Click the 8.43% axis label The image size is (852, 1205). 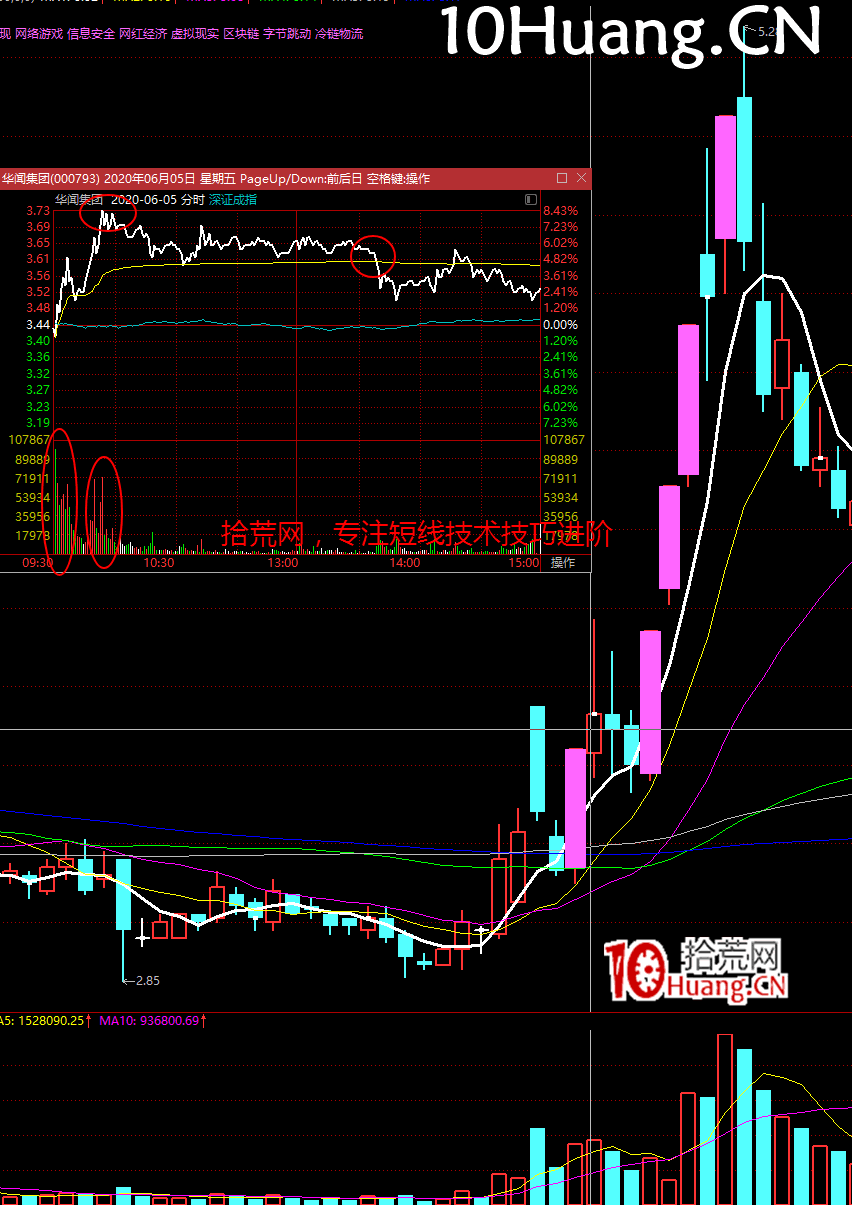(x=560, y=211)
